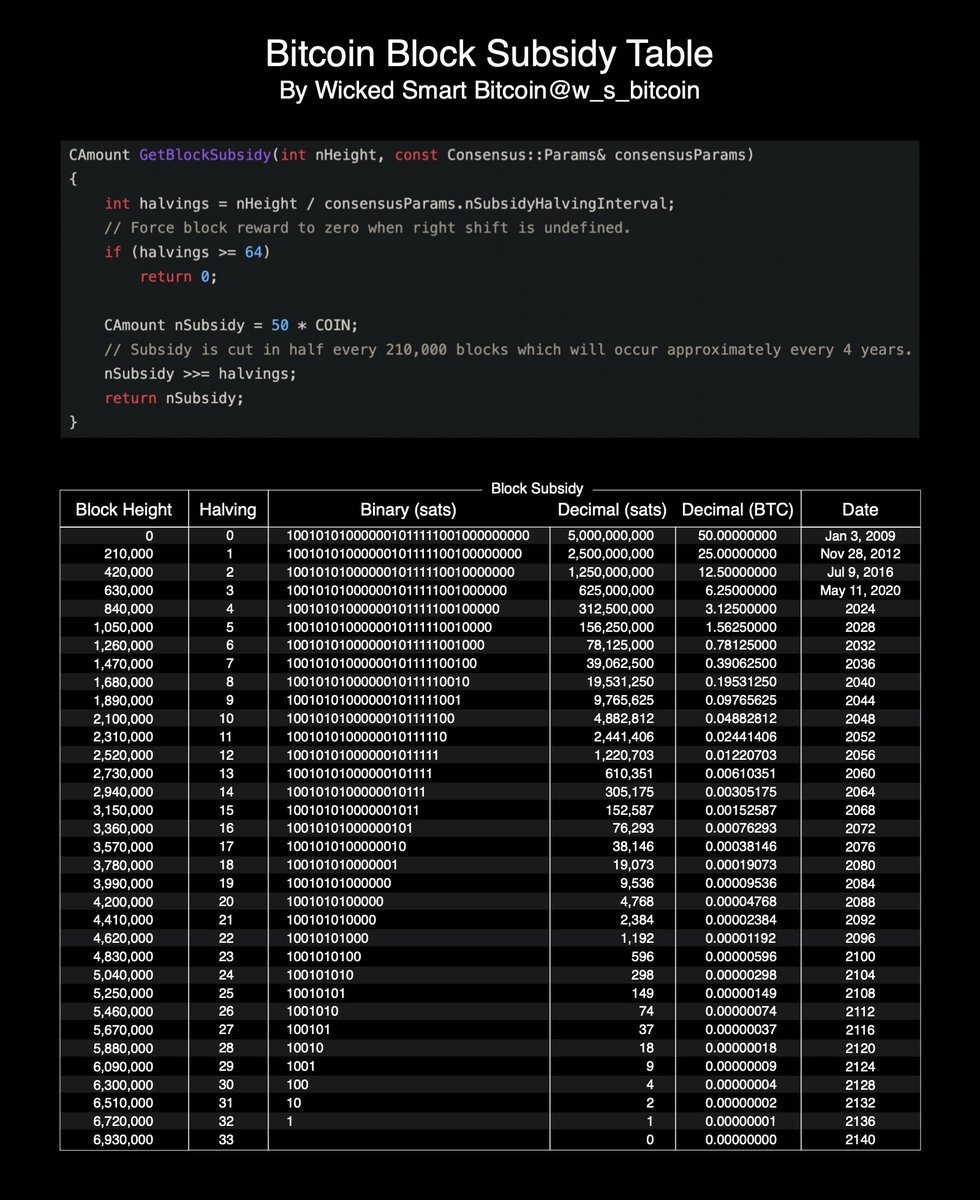
Task: Click BTC value '50.00000000'
Action: pyautogui.click(x=737, y=536)
